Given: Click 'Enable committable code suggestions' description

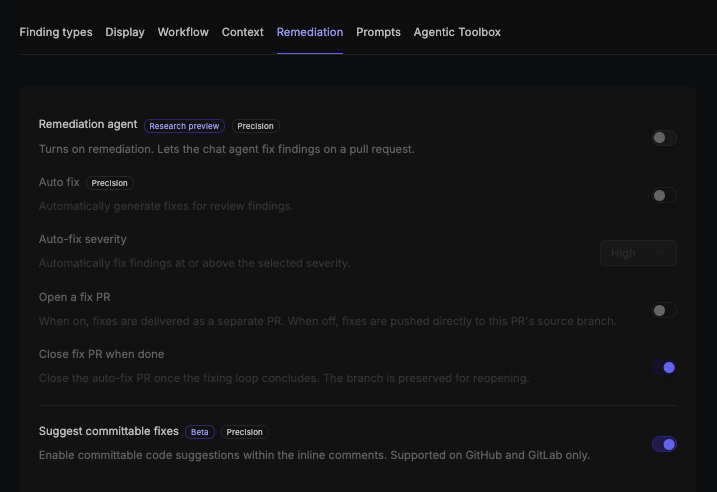Looking at the screenshot, I should [315, 455].
